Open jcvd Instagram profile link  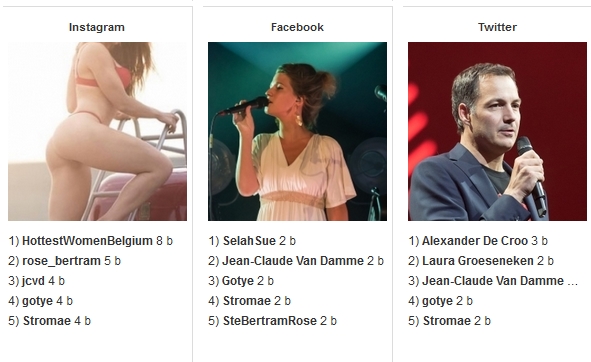tap(33, 281)
